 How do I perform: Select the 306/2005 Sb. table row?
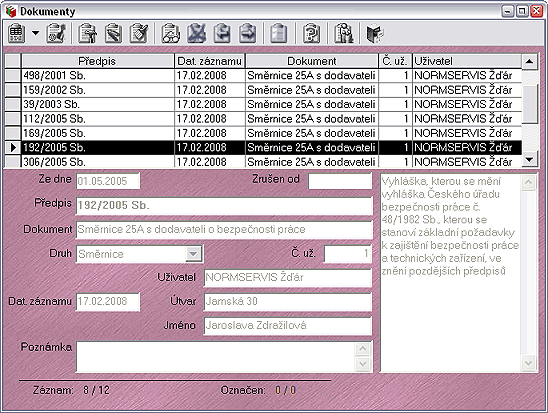263,162
